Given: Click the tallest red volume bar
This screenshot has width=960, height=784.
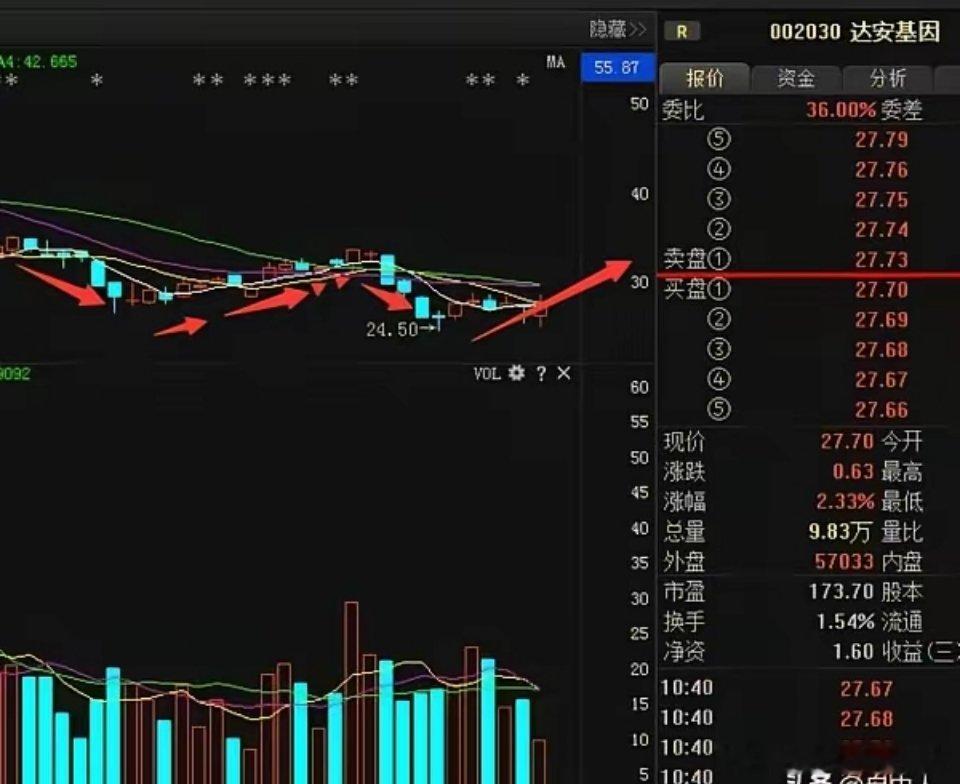Looking at the screenshot, I should 351,693.
